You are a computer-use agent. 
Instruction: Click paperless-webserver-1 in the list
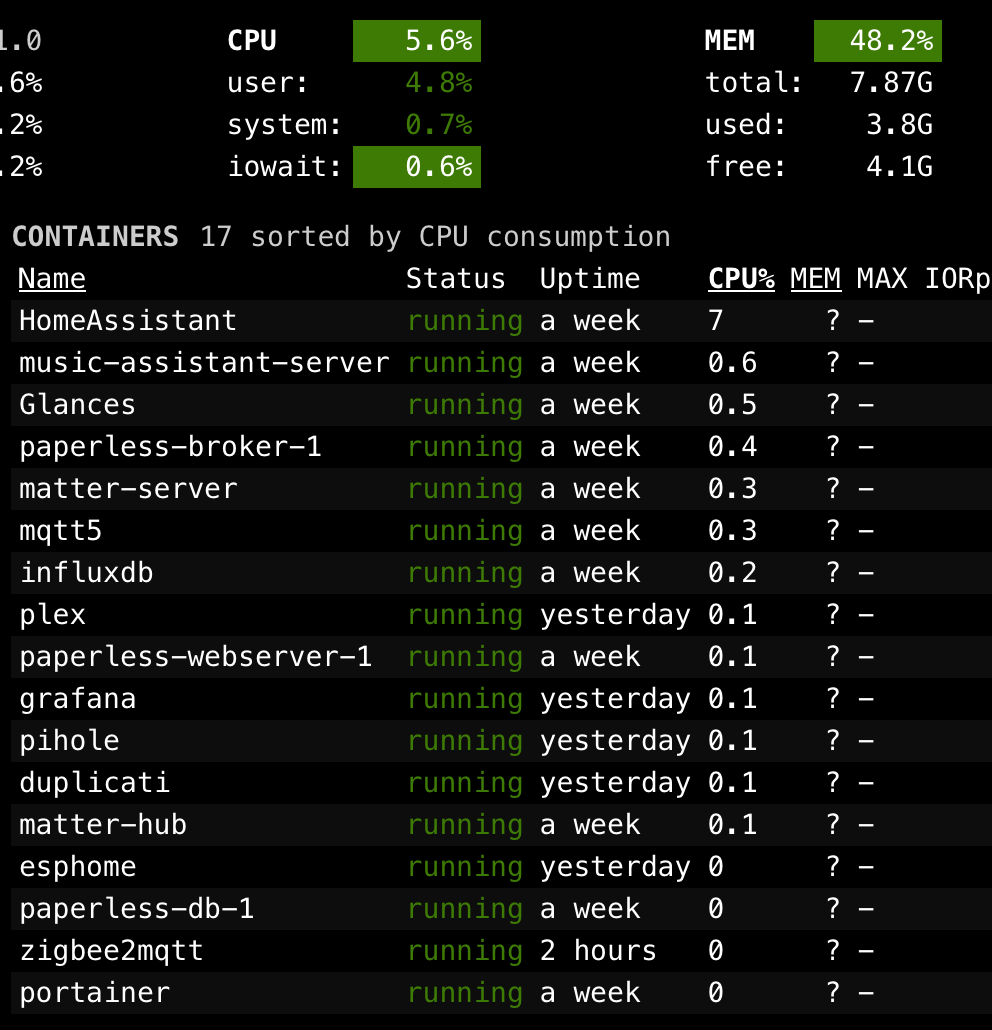pos(195,657)
